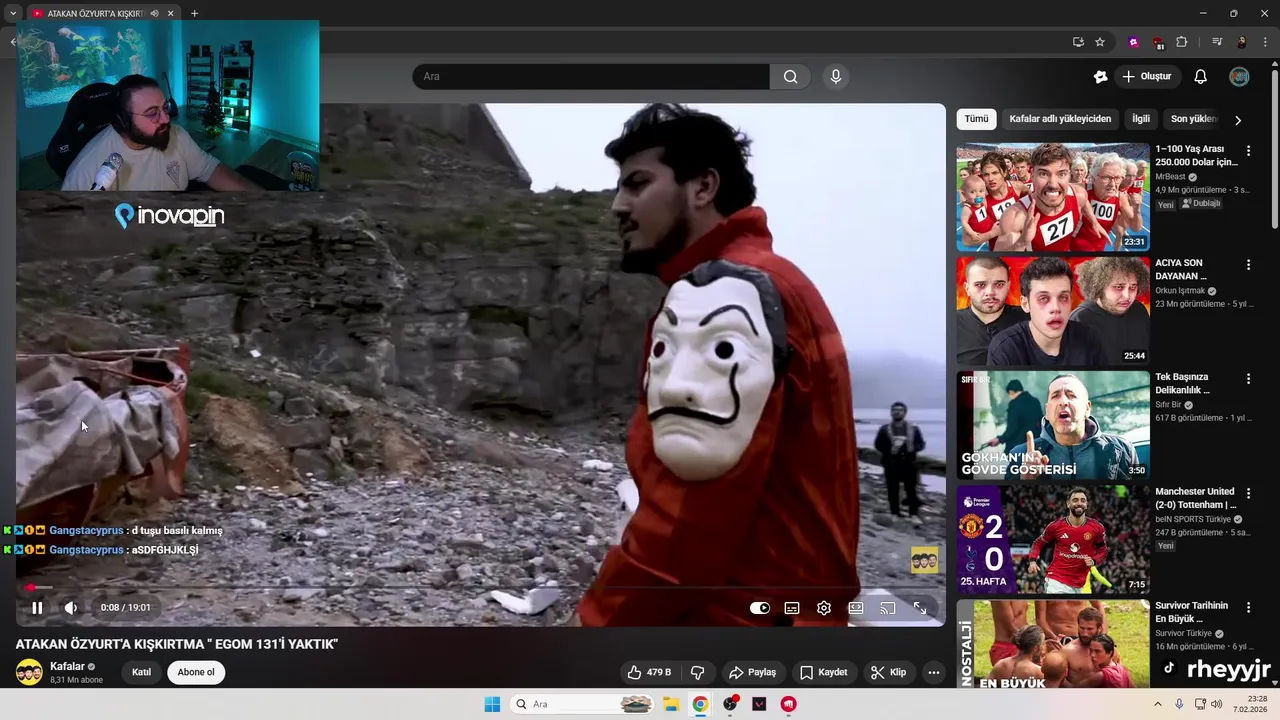Viewport: 1280px width, 720px height.
Task: Open tab search dropdown arrow
Action: pyautogui.click(x=13, y=13)
